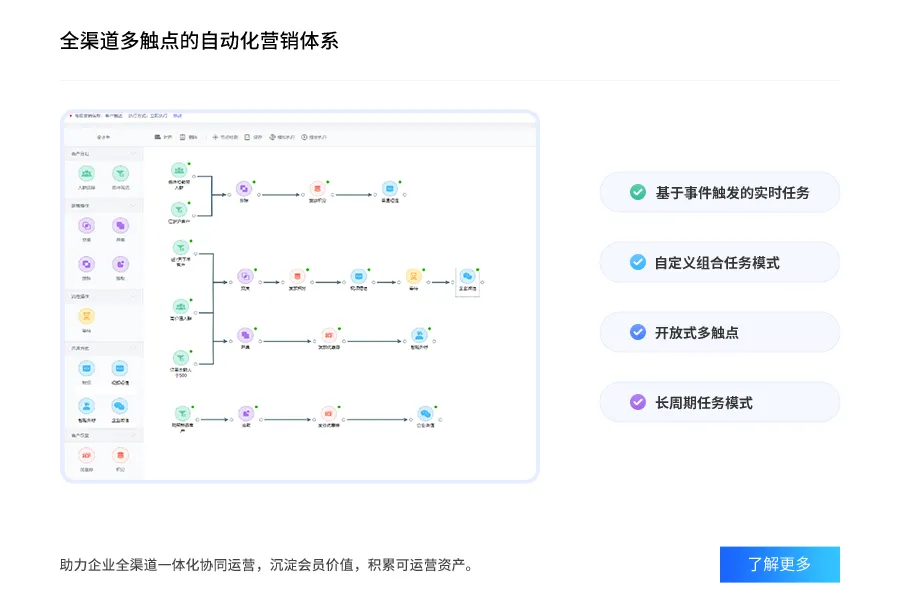The image size is (900, 604).
Task: Click the blue WeChat bubbles icon in the palette
Action: tap(120, 406)
